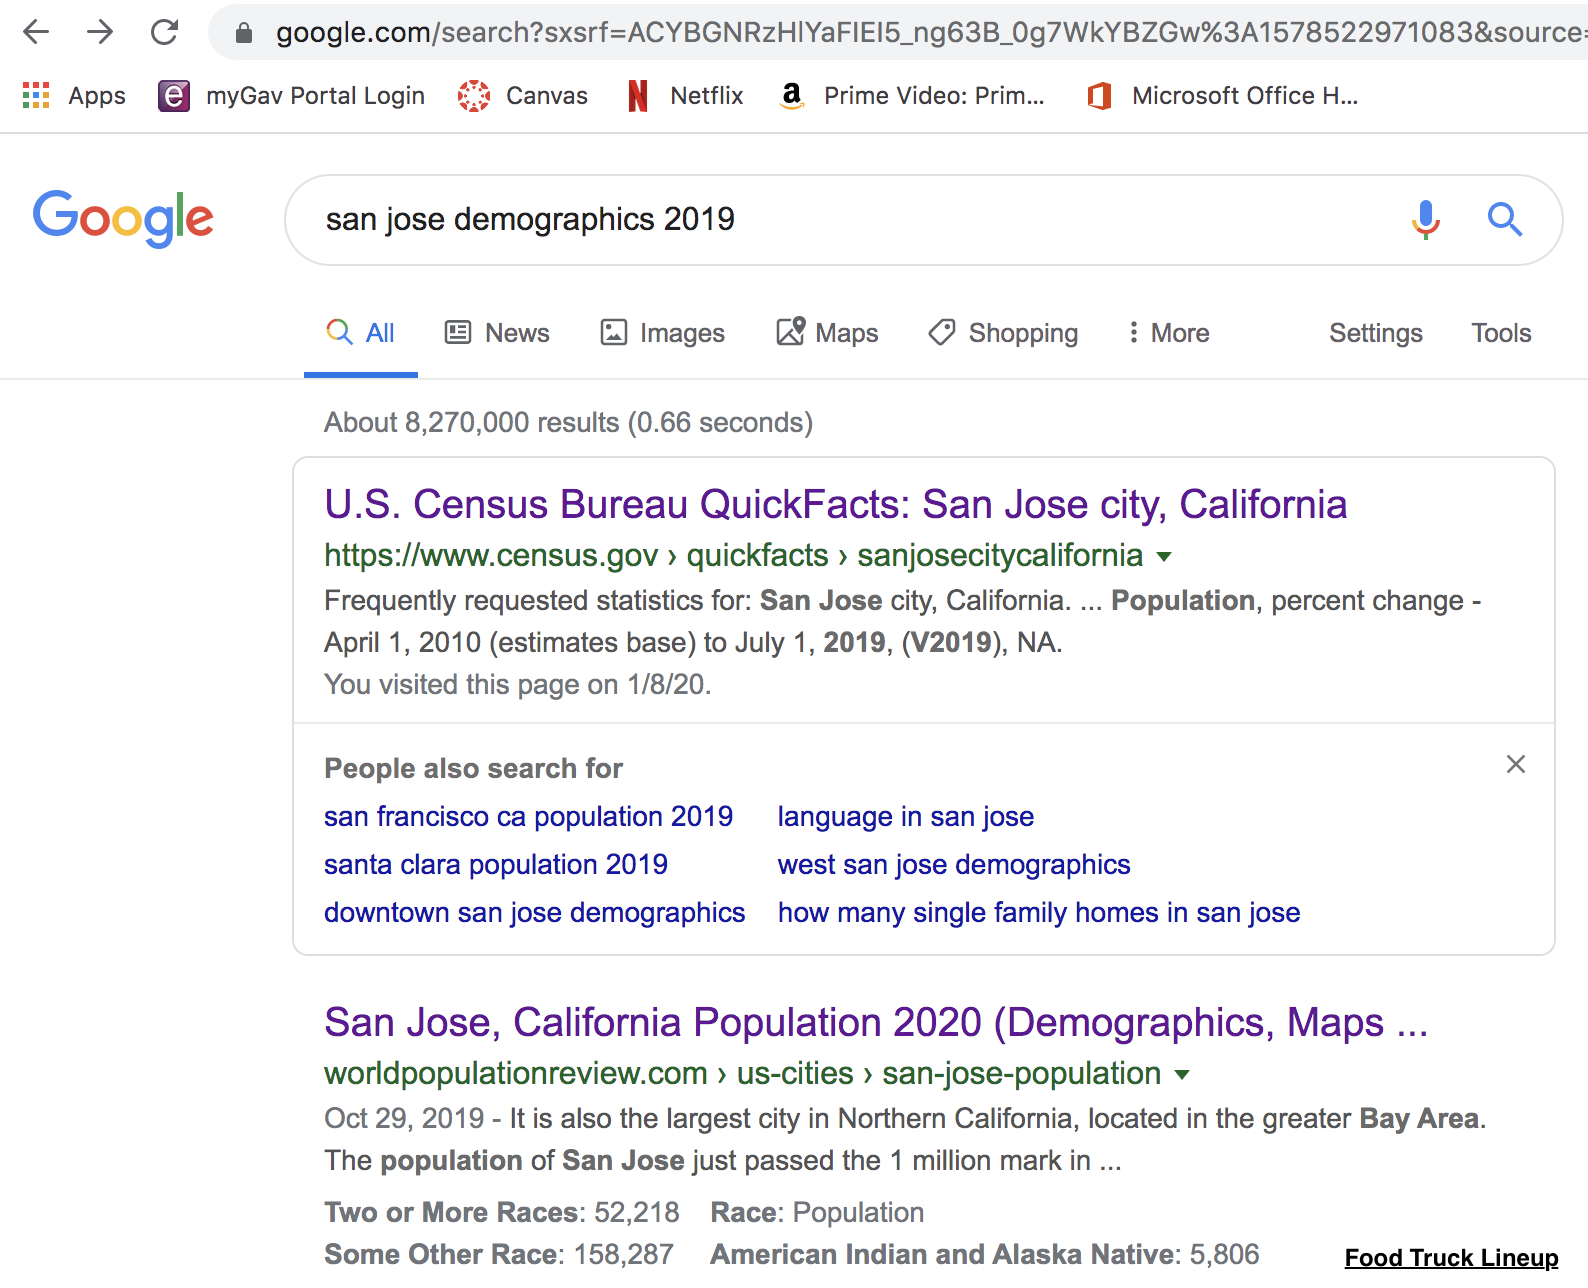Click 'You visited this page on 1/8/20'
1588x1288 pixels.
pyautogui.click(x=517, y=684)
